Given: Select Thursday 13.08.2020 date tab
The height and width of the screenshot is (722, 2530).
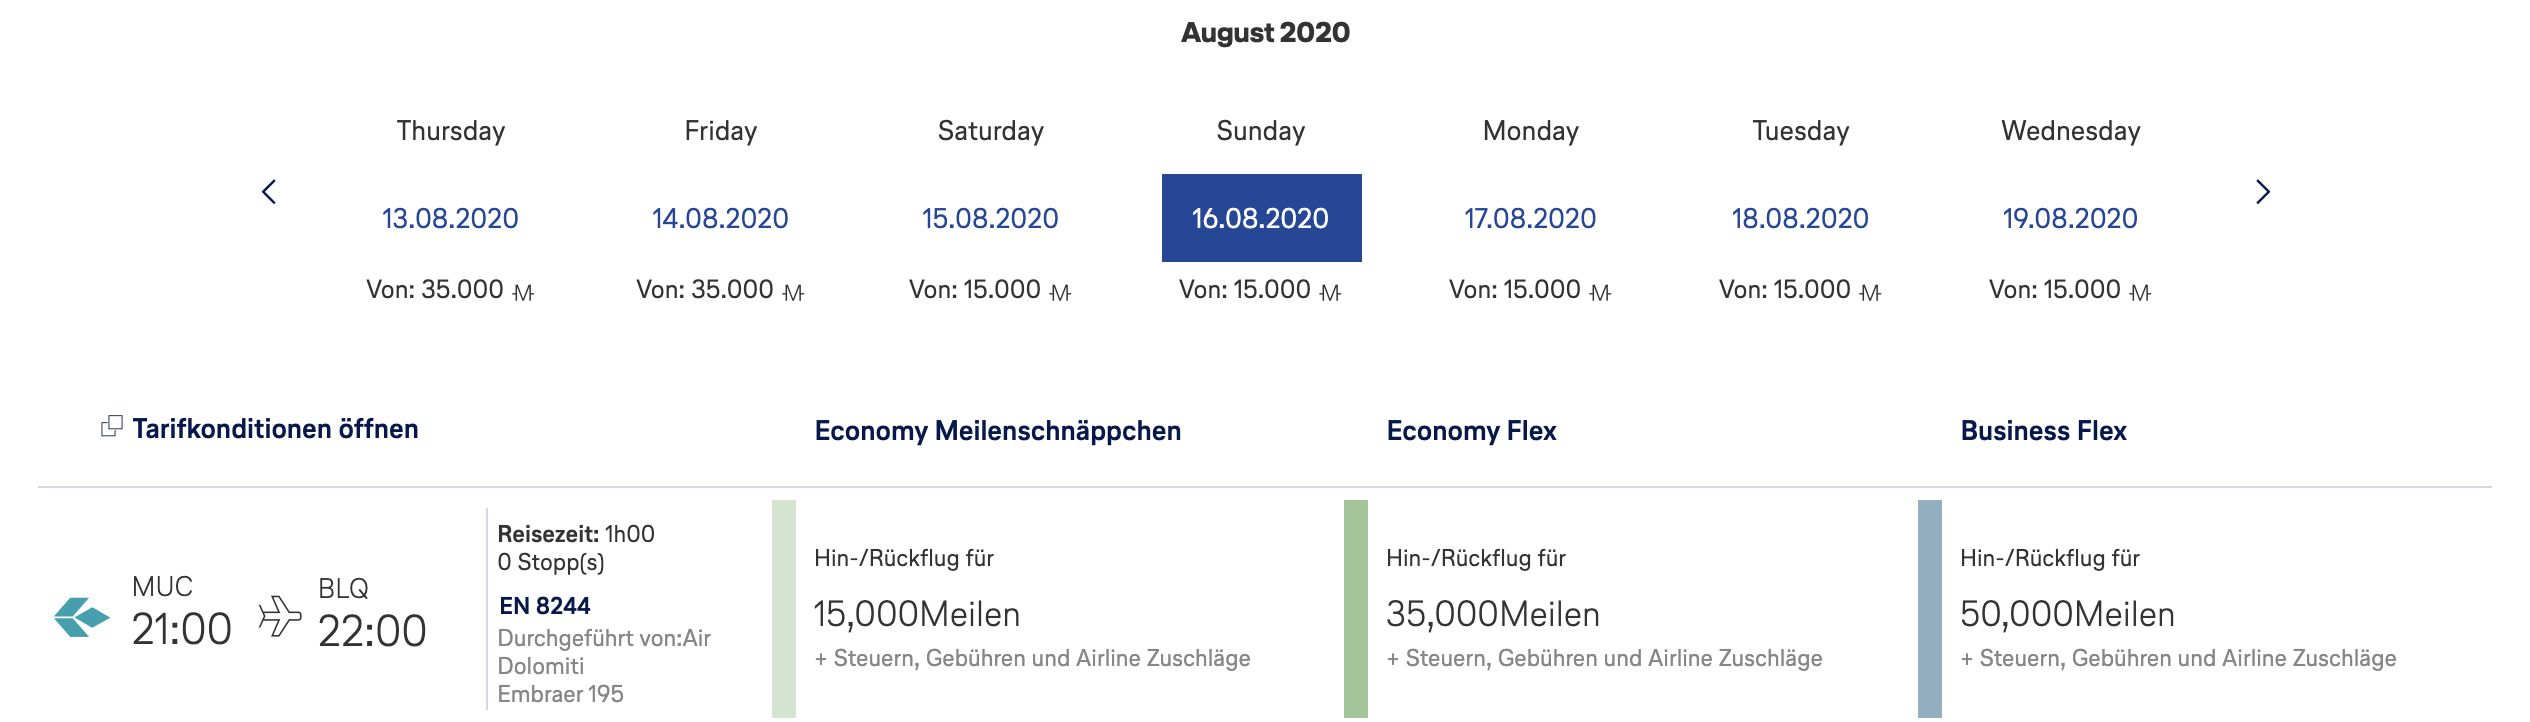Looking at the screenshot, I should tap(450, 218).
